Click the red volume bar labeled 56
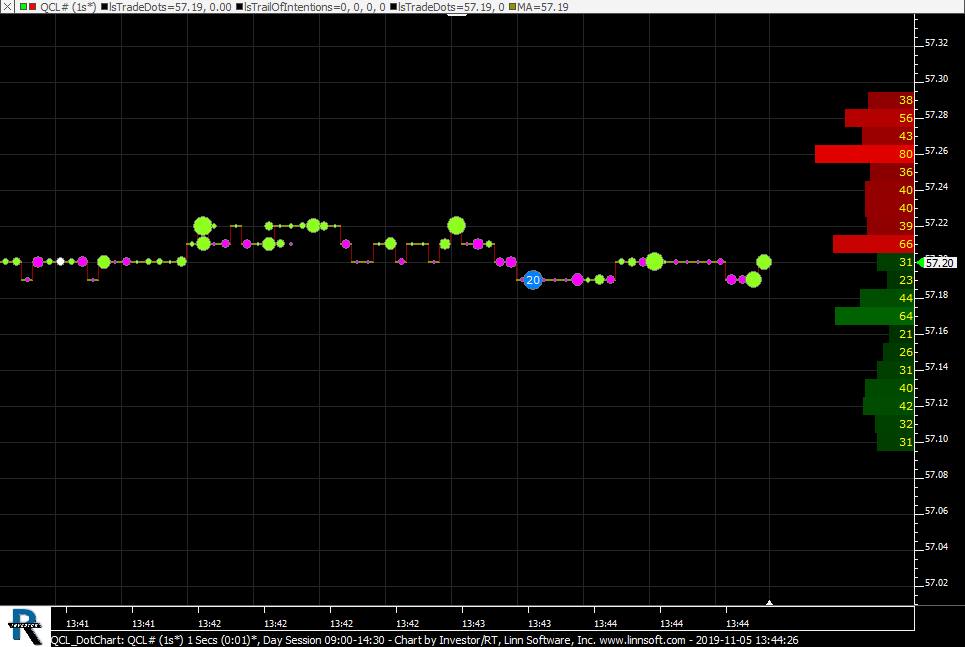Screen dimensions: 965x647 click(879, 118)
